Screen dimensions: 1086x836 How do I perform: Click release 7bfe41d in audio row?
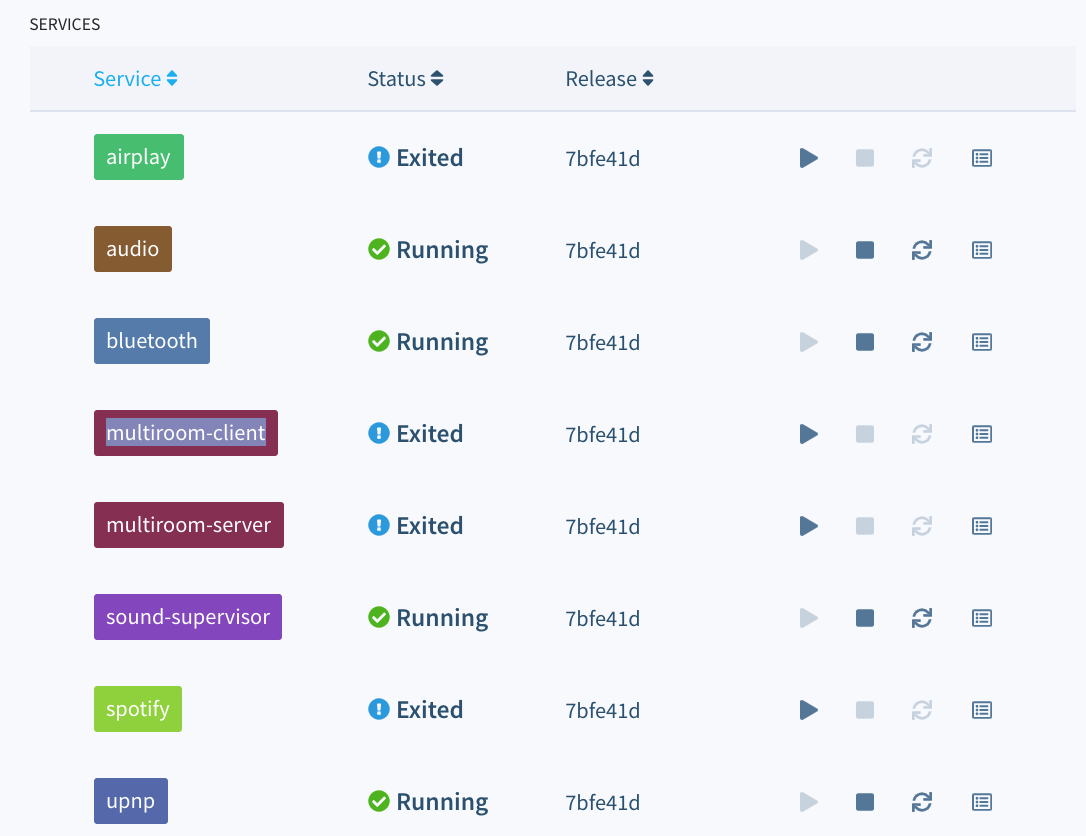point(603,251)
